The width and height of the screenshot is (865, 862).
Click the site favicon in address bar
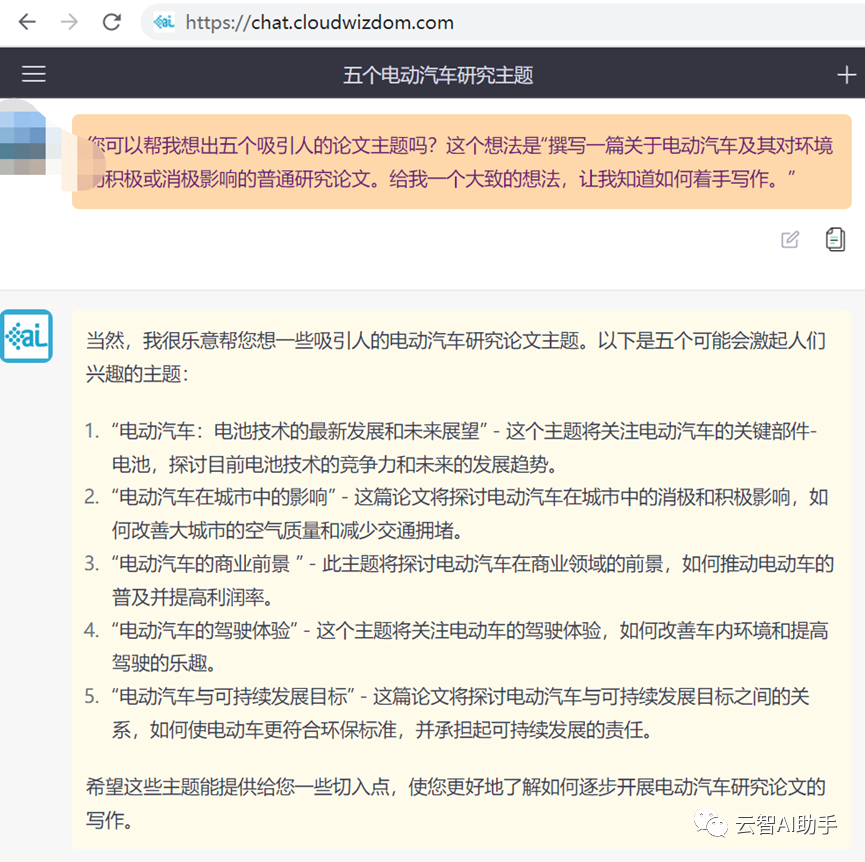pyautogui.click(x=164, y=22)
